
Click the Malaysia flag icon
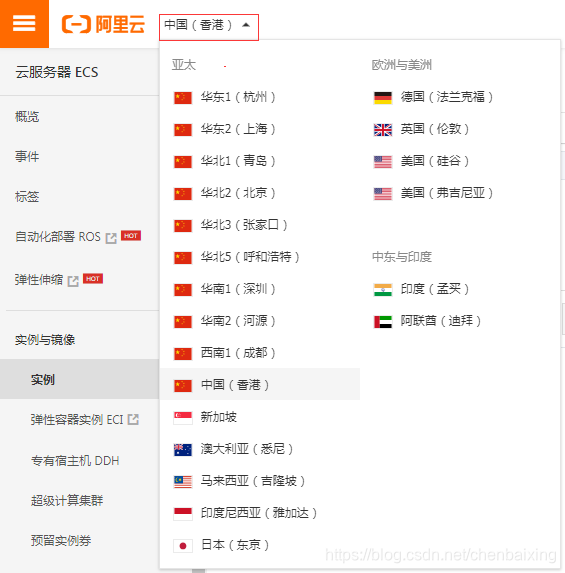pyautogui.click(x=183, y=482)
